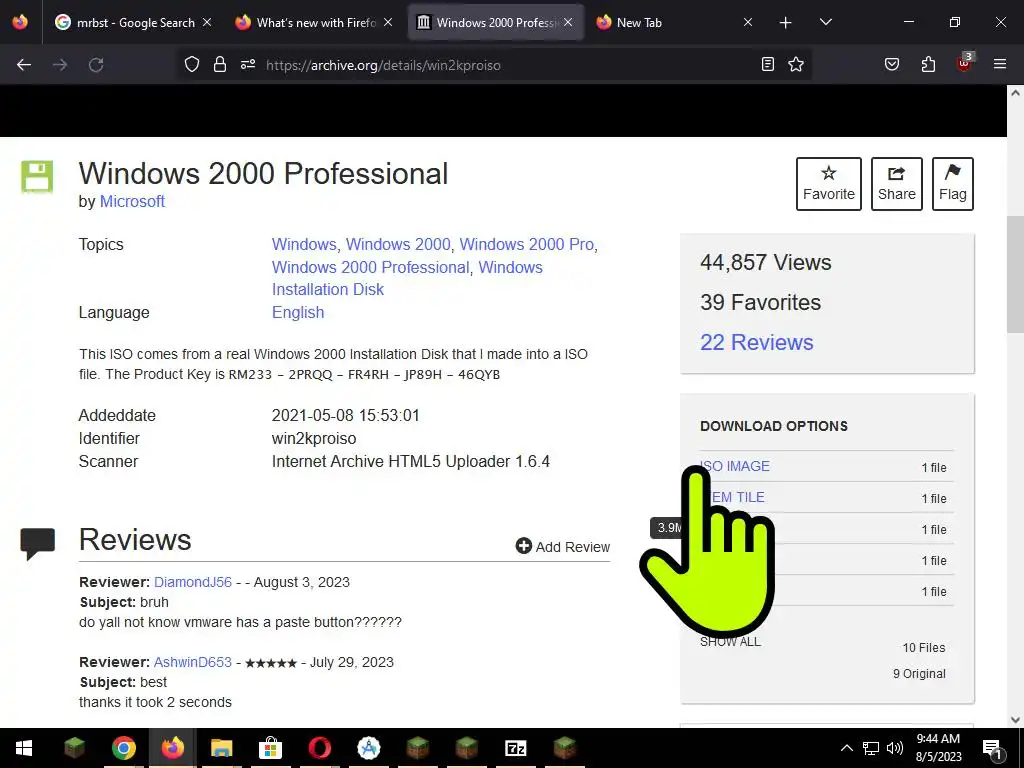Viewport: 1024px width, 768px height.
Task: Click the Share button
Action: [x=897, y=184]
